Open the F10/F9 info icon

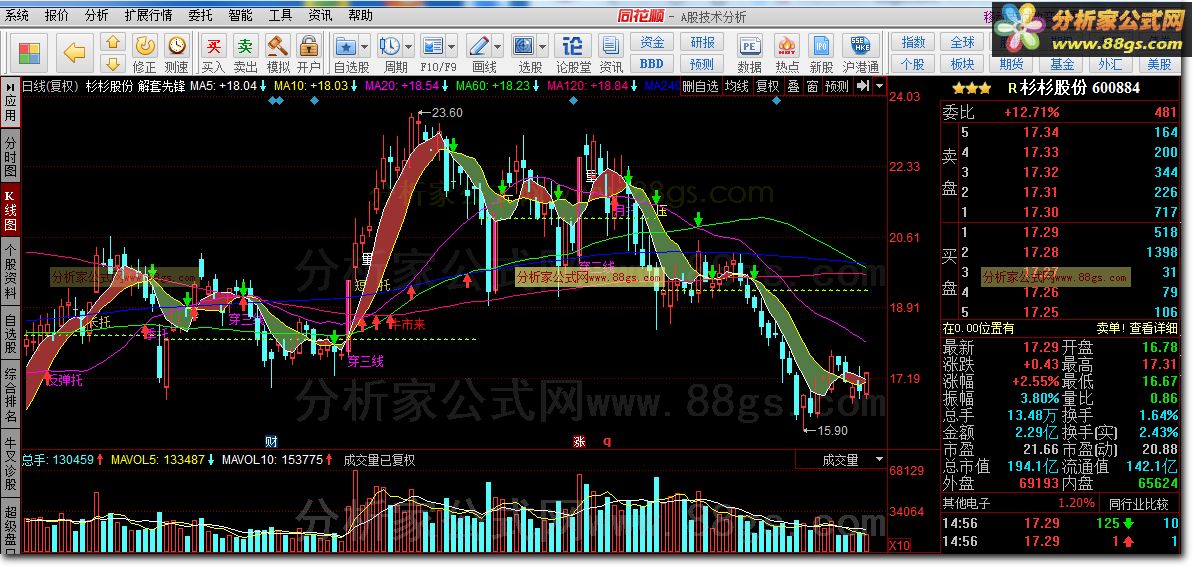[433, 46]
